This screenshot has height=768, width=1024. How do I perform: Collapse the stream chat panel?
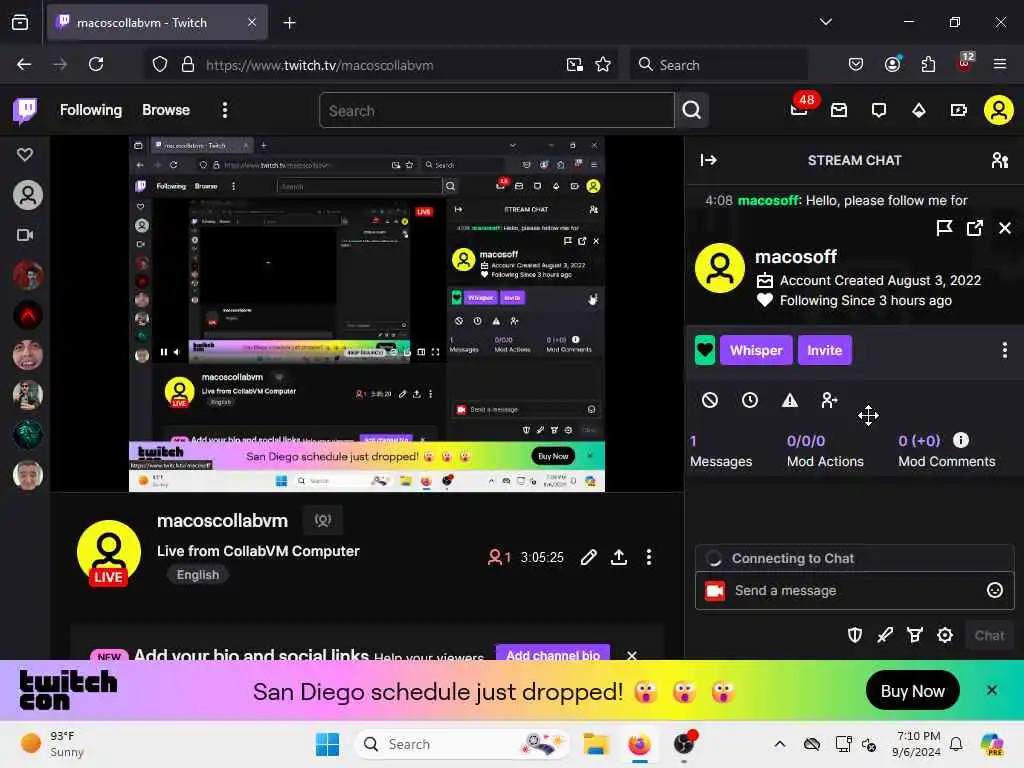(x=709, y=160)
